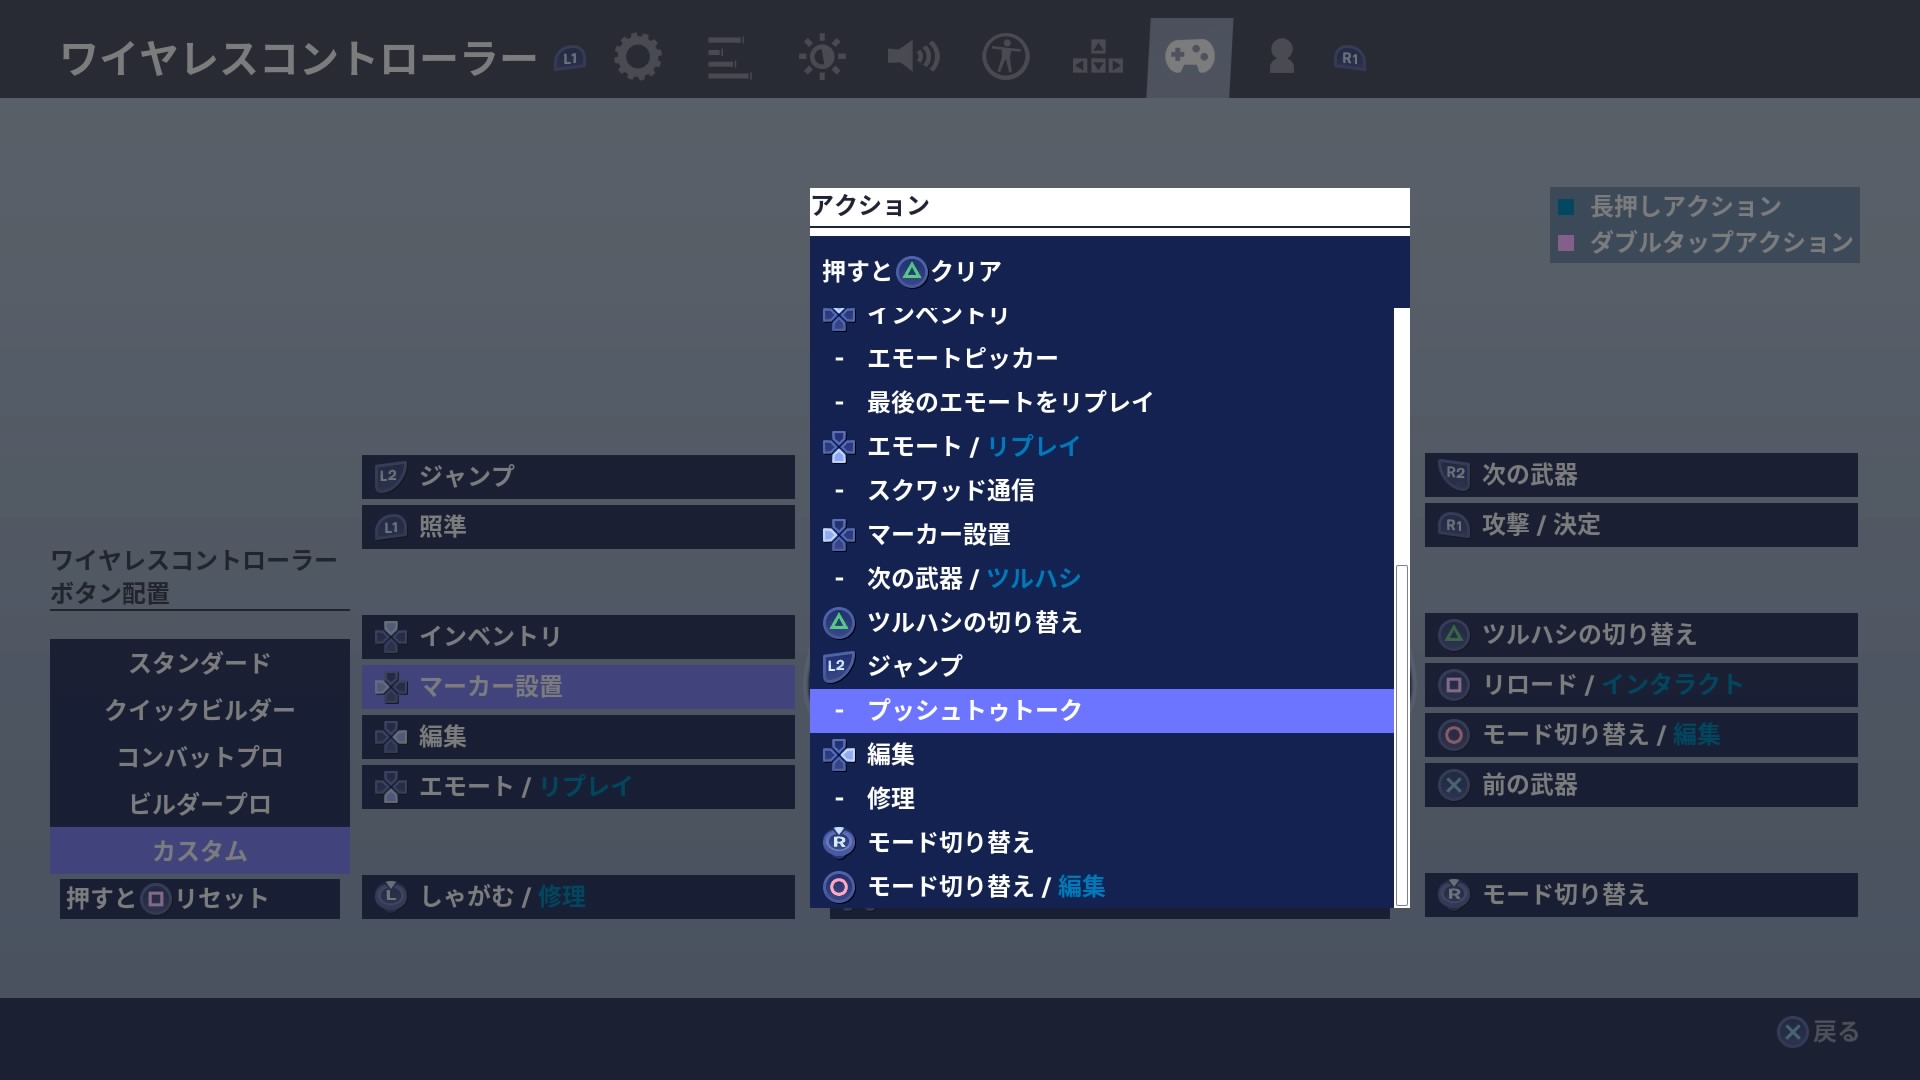Select コンバットプロ layout preset
Image resolution: width=1920 pixels, height=1080 pixels.
point(200,757)
